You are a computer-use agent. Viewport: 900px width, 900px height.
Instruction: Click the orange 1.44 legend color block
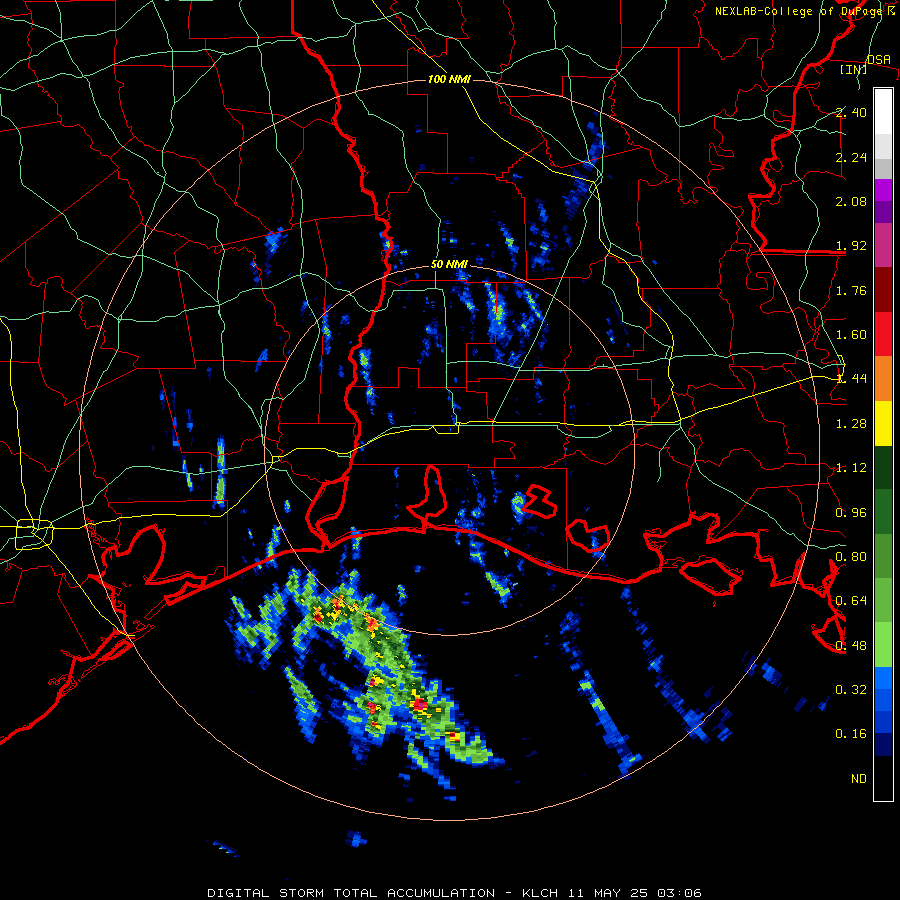[883, 379]
